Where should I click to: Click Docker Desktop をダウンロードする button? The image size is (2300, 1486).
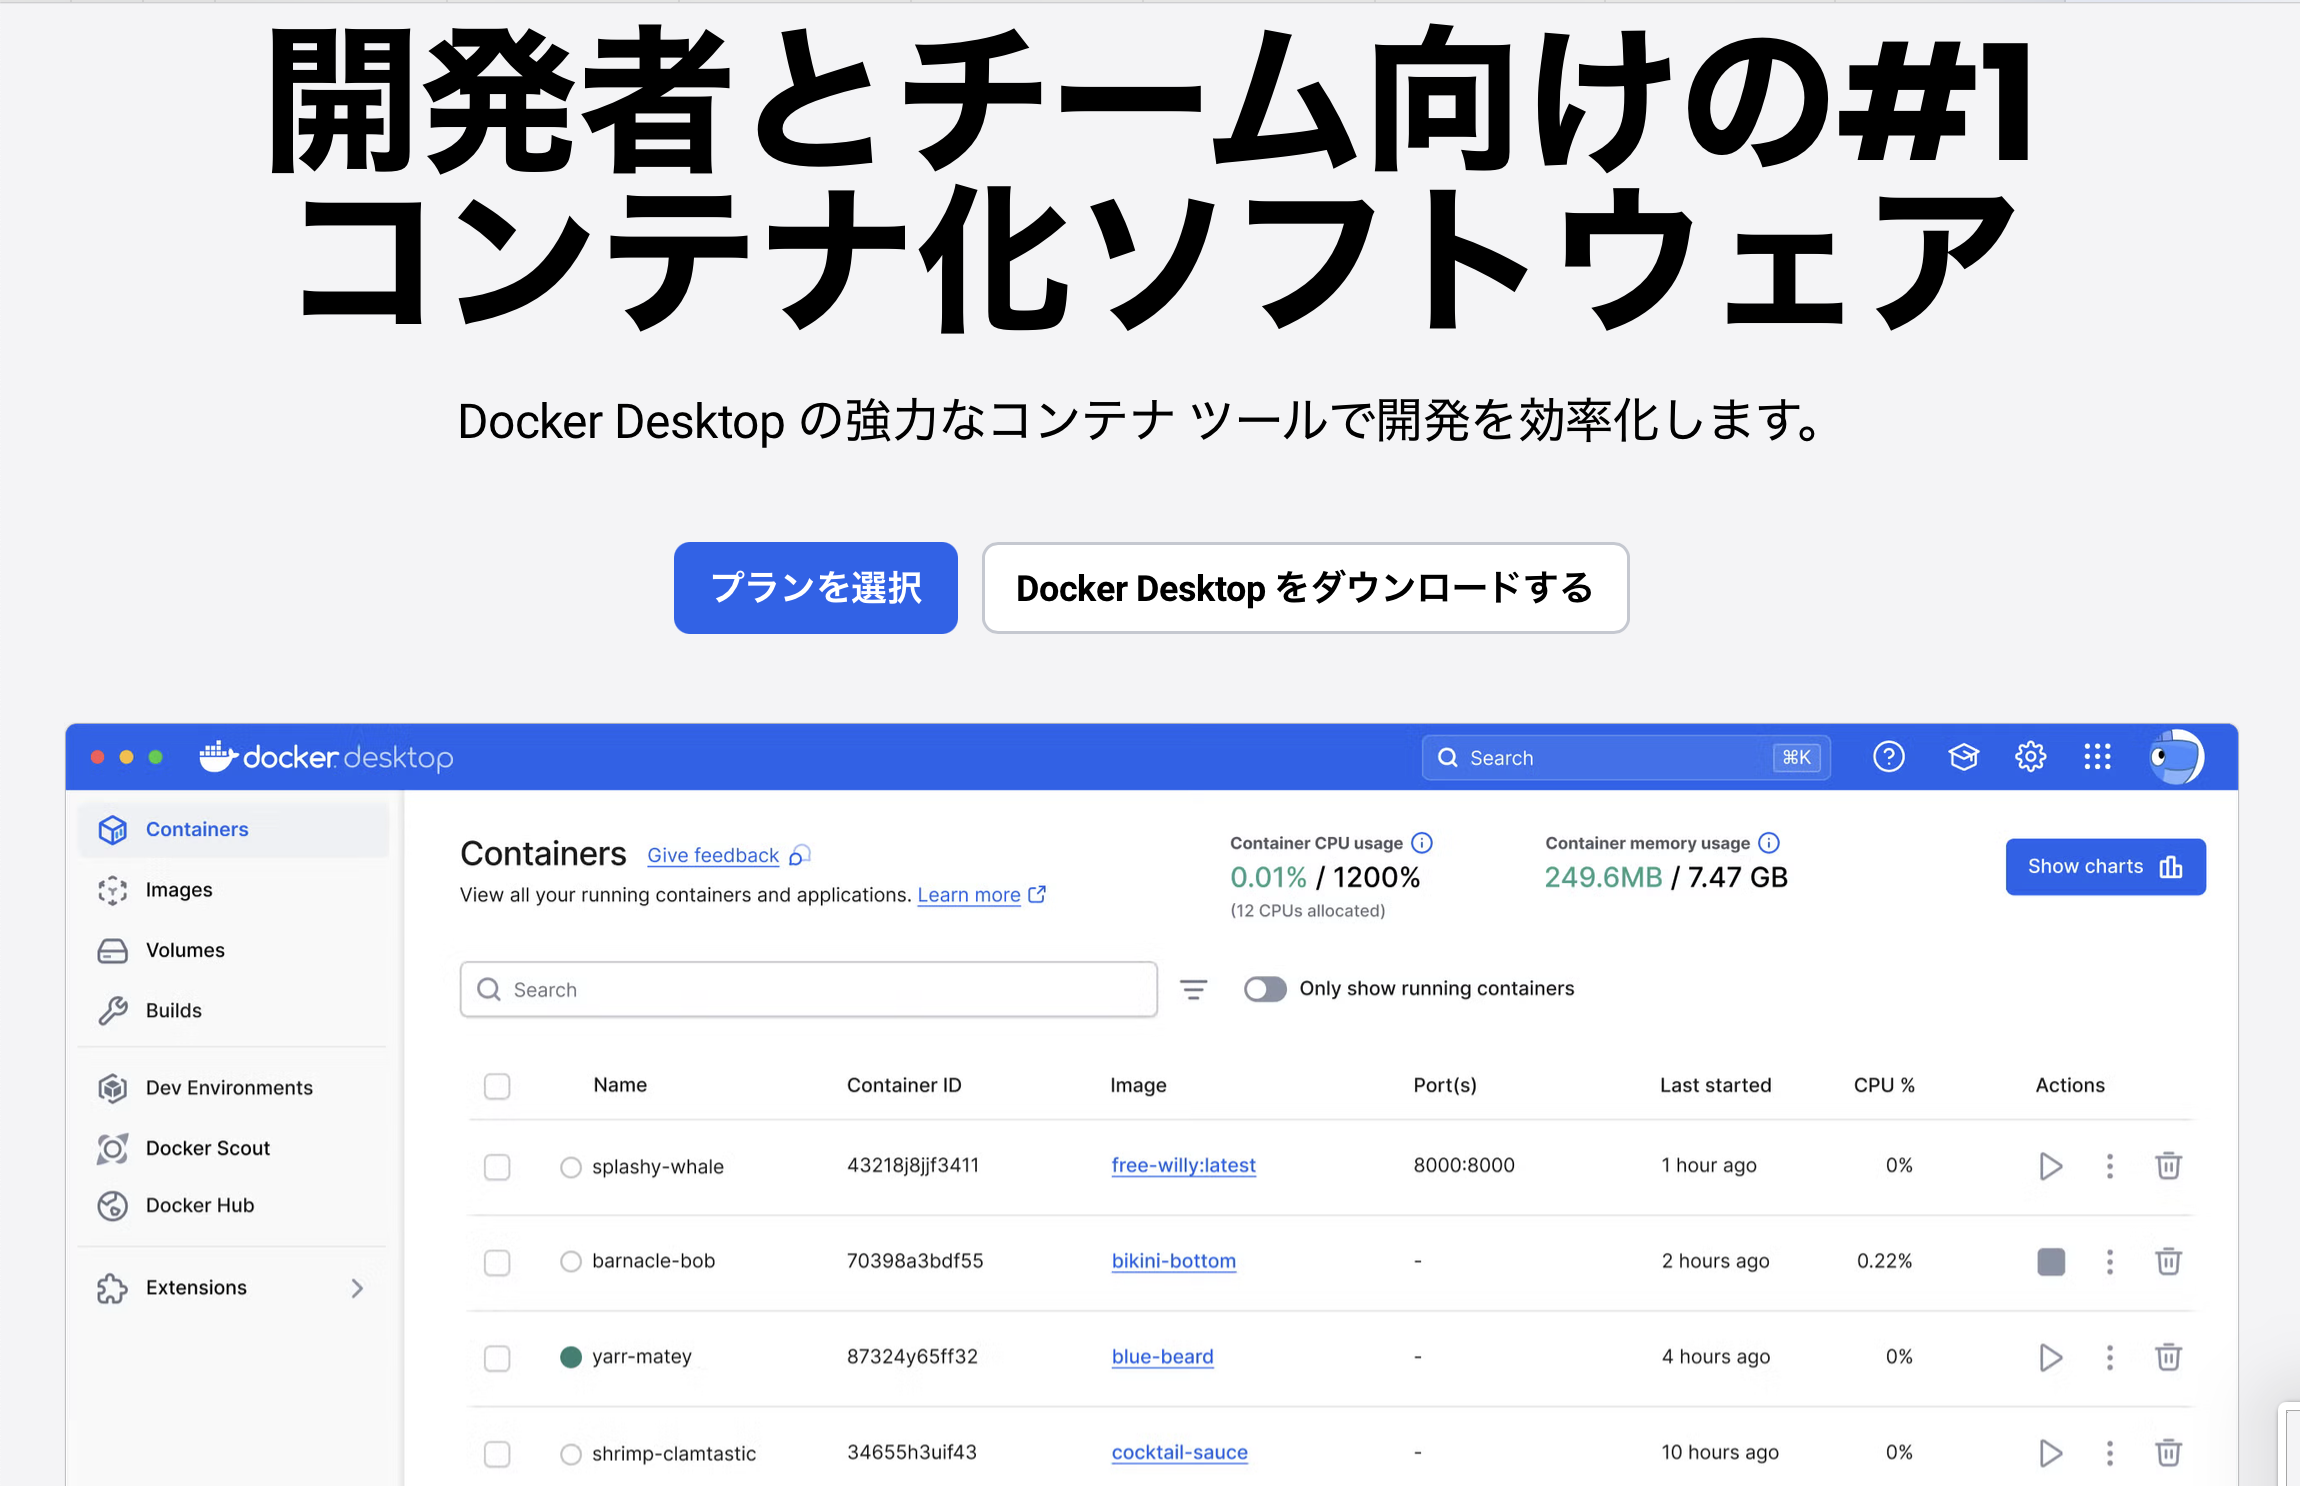(x=1305, y=588)
